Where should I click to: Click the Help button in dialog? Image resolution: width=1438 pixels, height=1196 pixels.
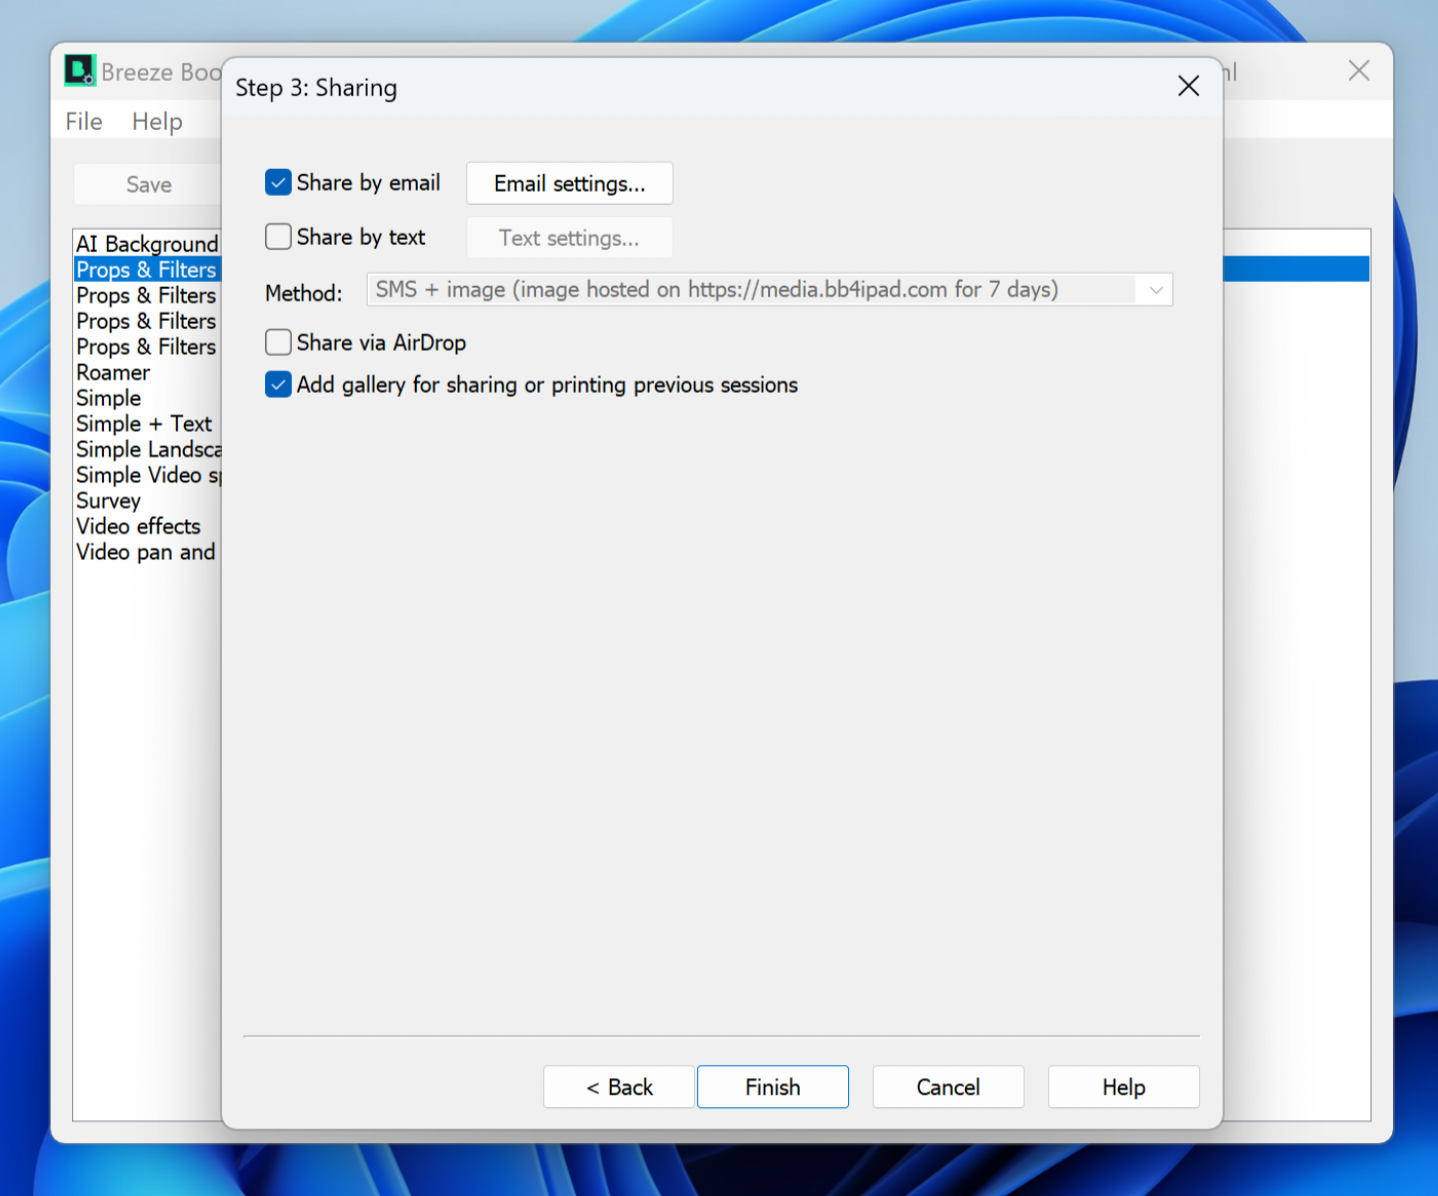[1123, 1087]
